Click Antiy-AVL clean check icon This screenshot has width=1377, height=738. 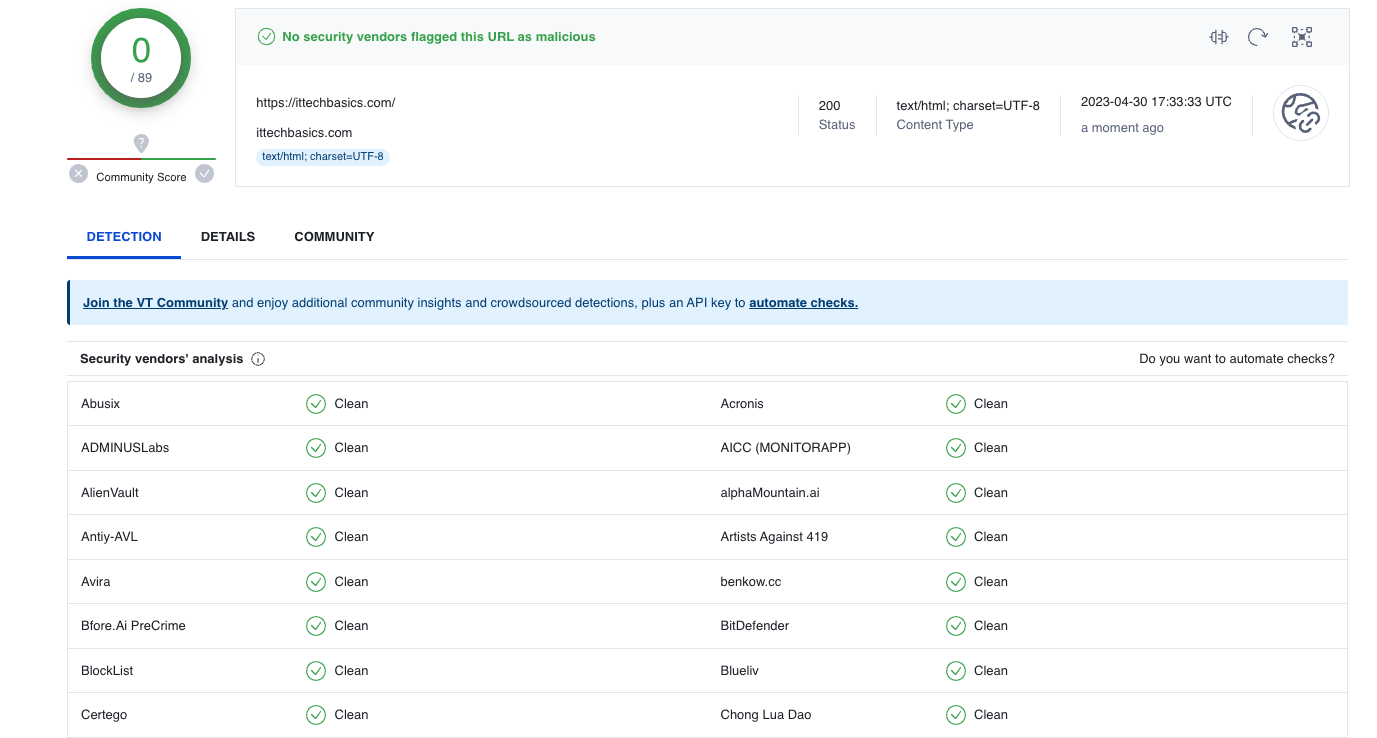pos(316,537)
